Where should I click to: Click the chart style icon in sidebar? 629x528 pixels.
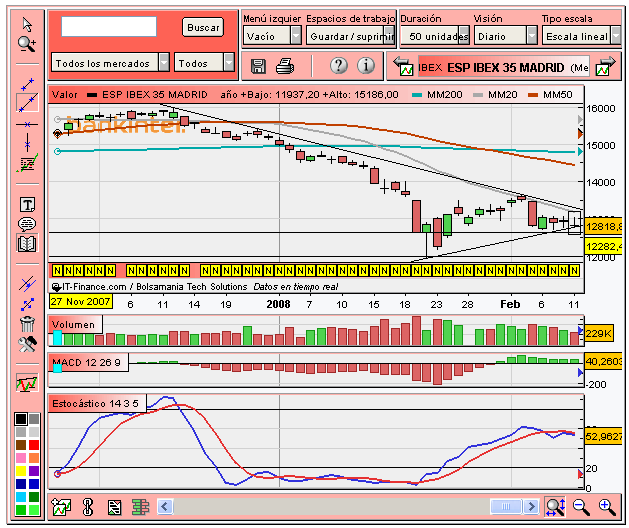point(27,383)
